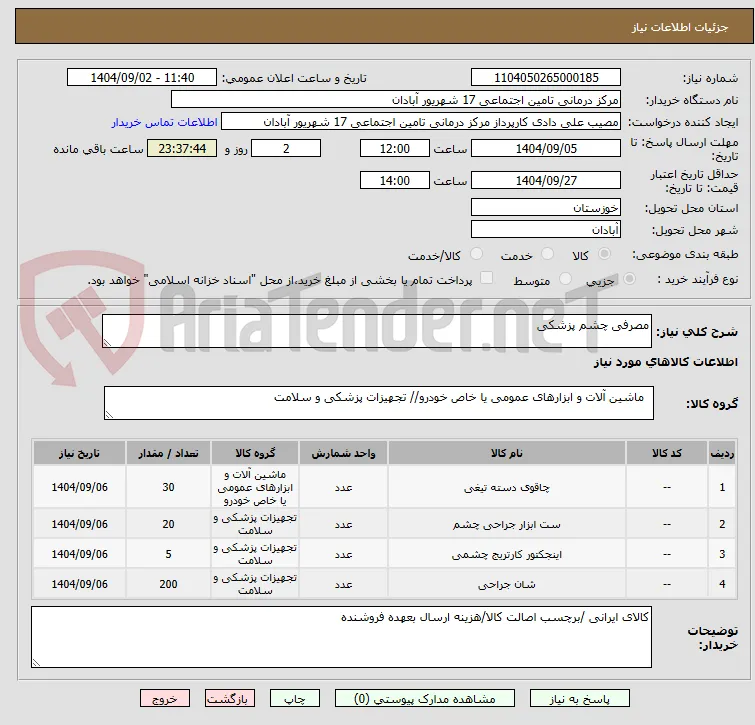Click the date 1404/09/06 for چاقوی دسته تیغی
Screen dimensions: 755x725
coord(79,487)
